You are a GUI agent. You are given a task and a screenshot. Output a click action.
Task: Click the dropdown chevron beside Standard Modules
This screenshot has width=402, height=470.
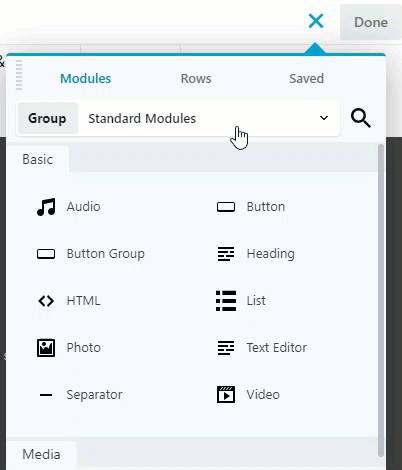pos(324,118)
